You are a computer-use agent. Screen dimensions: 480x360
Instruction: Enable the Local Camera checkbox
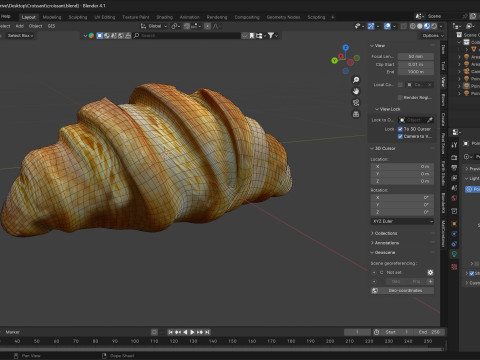(400, 85)
